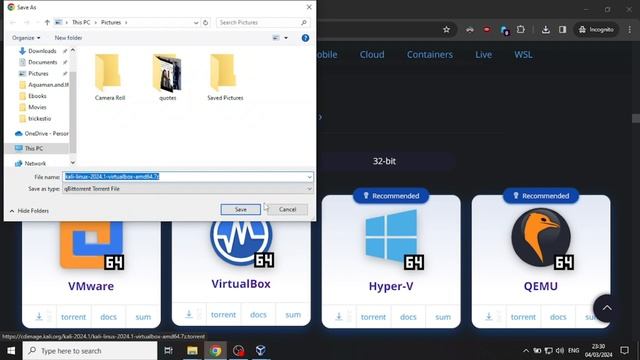The width and height of the screenshot is (640, 360).
Task: Refresh the Pictures folder view
Action: pos(205,22)
